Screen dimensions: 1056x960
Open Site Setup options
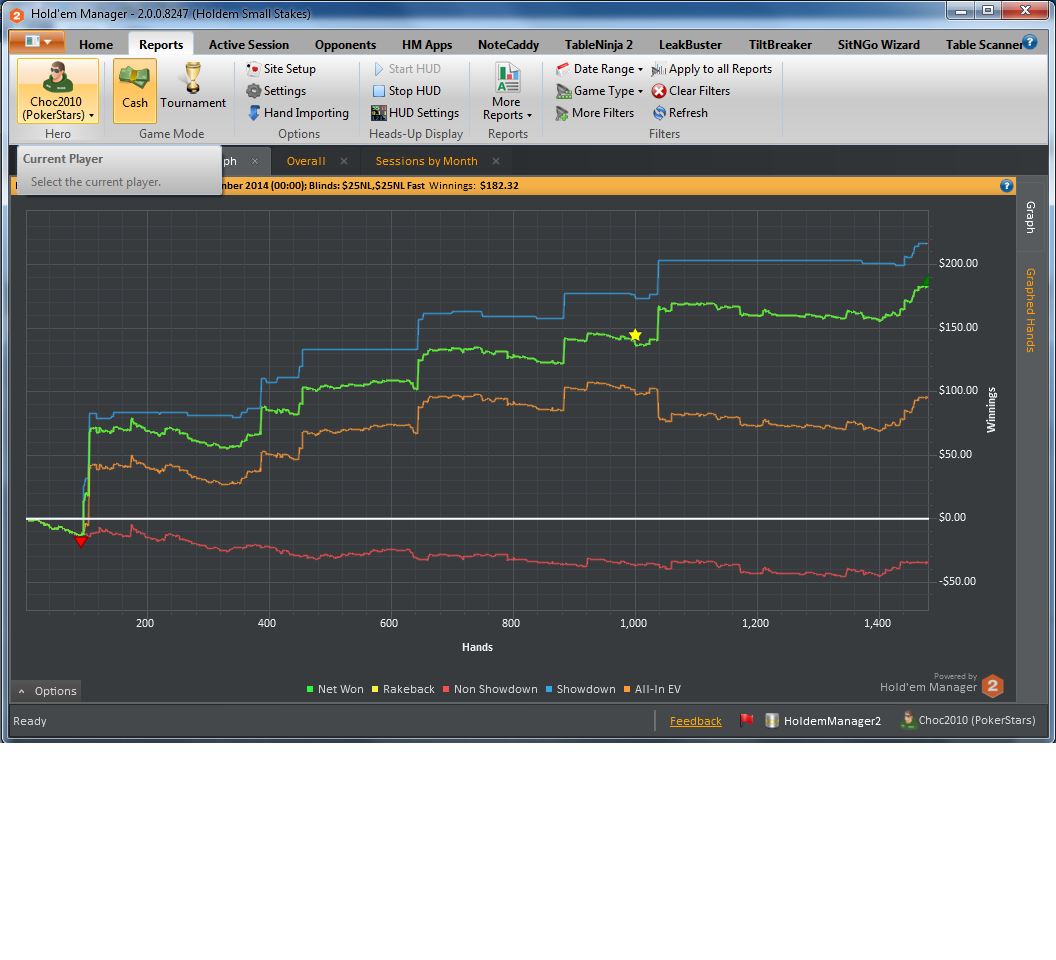[x=281, y=69]
